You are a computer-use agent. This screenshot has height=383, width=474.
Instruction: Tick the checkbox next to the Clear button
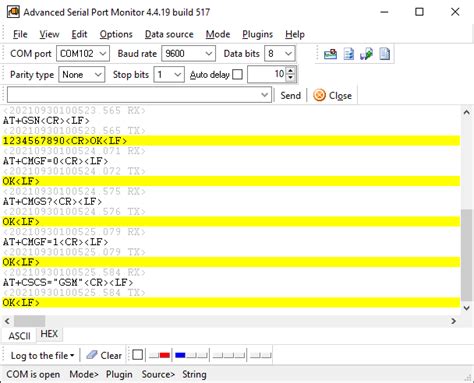(x=137, y=355)
